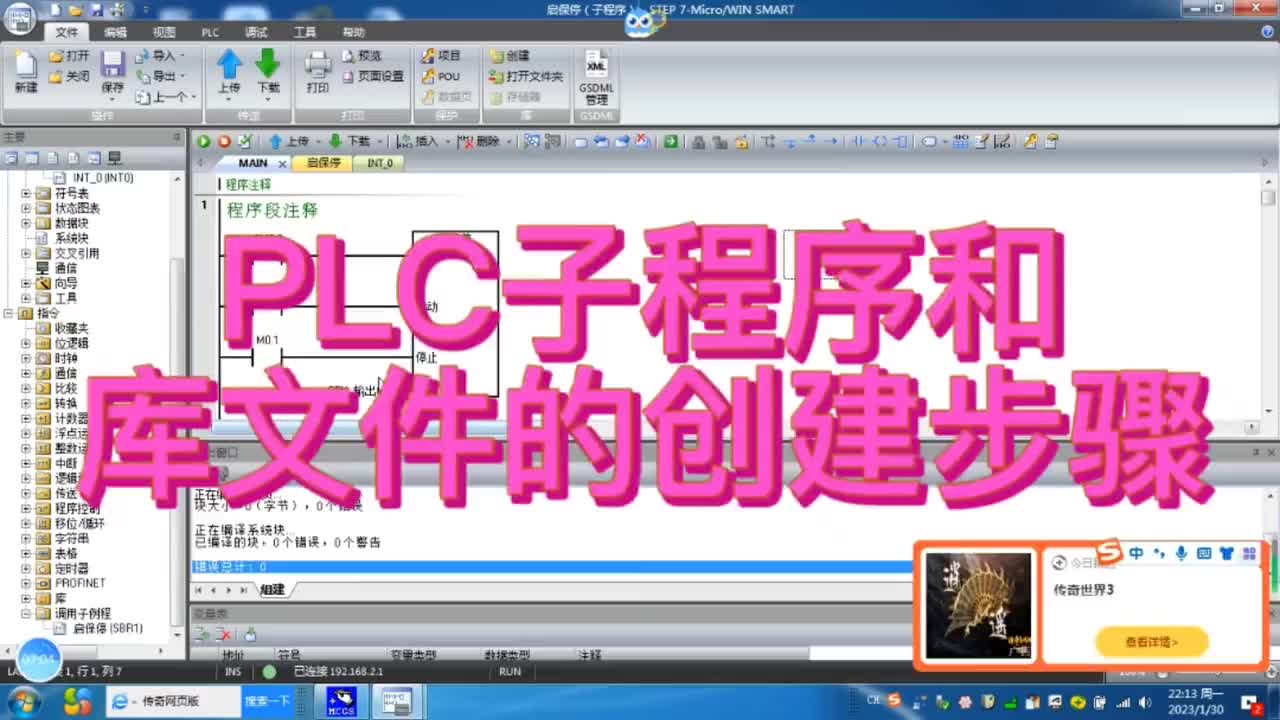The image size is (1280, 720).
Task: Click the toolbar 插入 (Insert) button
Action: 418,142
